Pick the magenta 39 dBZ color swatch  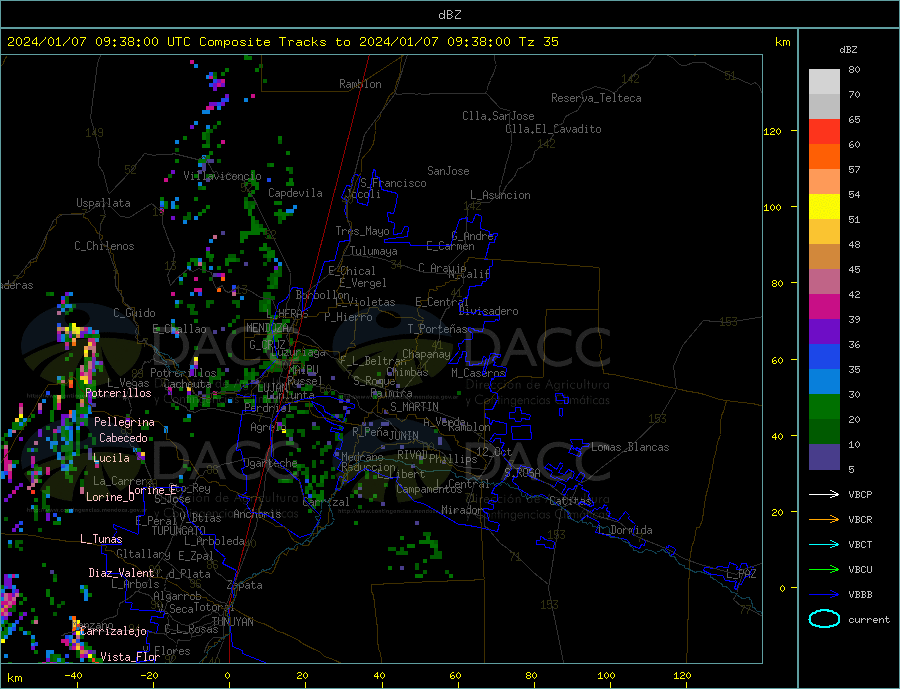(824, 307)
